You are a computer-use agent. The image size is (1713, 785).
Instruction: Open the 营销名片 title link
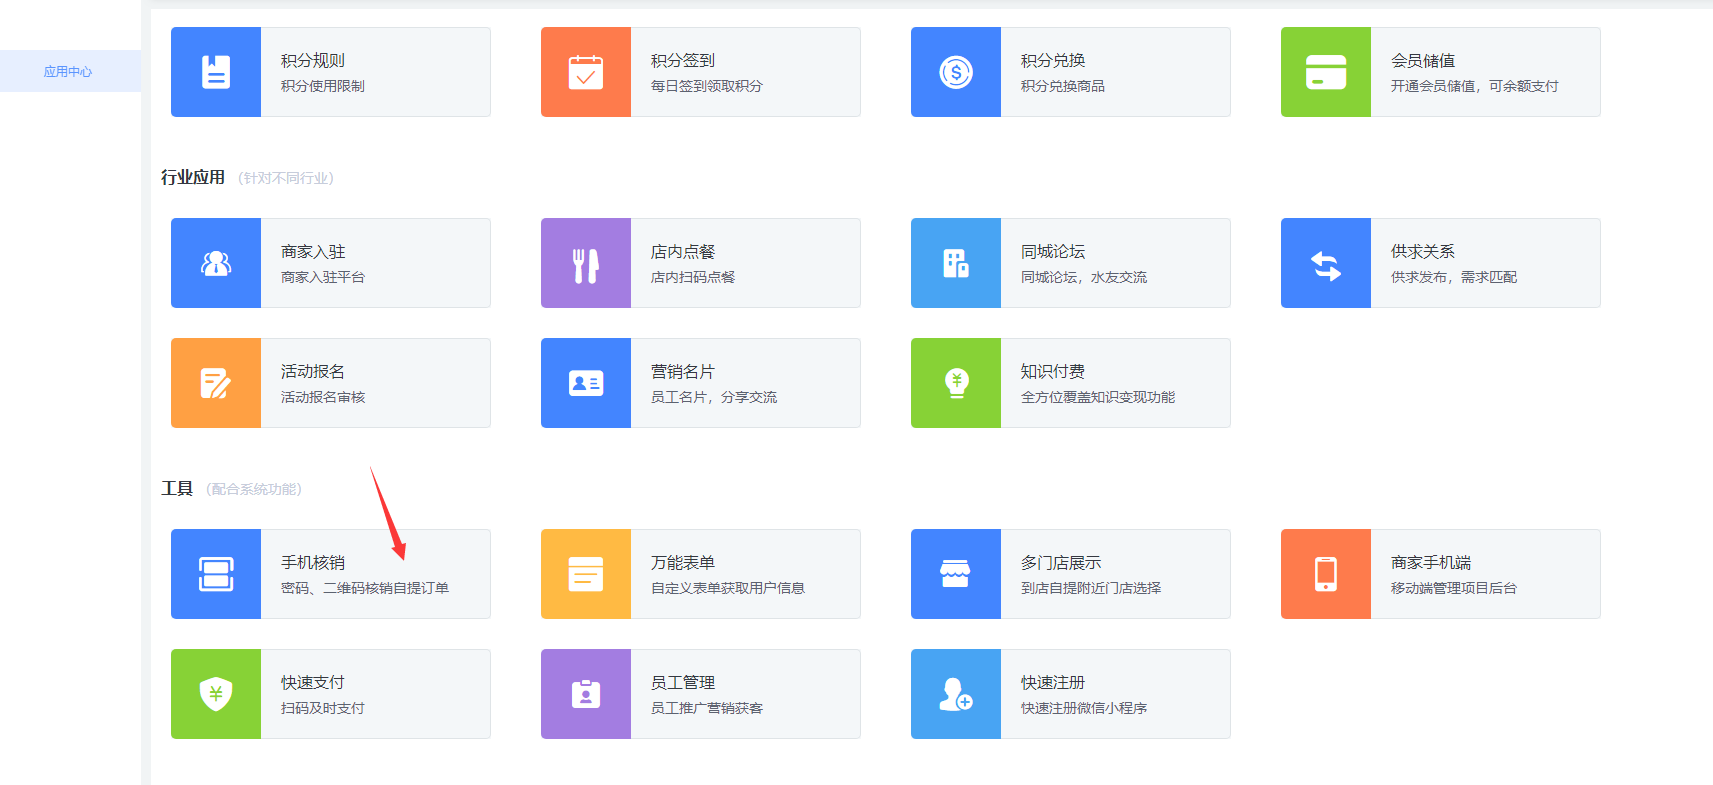683,371
